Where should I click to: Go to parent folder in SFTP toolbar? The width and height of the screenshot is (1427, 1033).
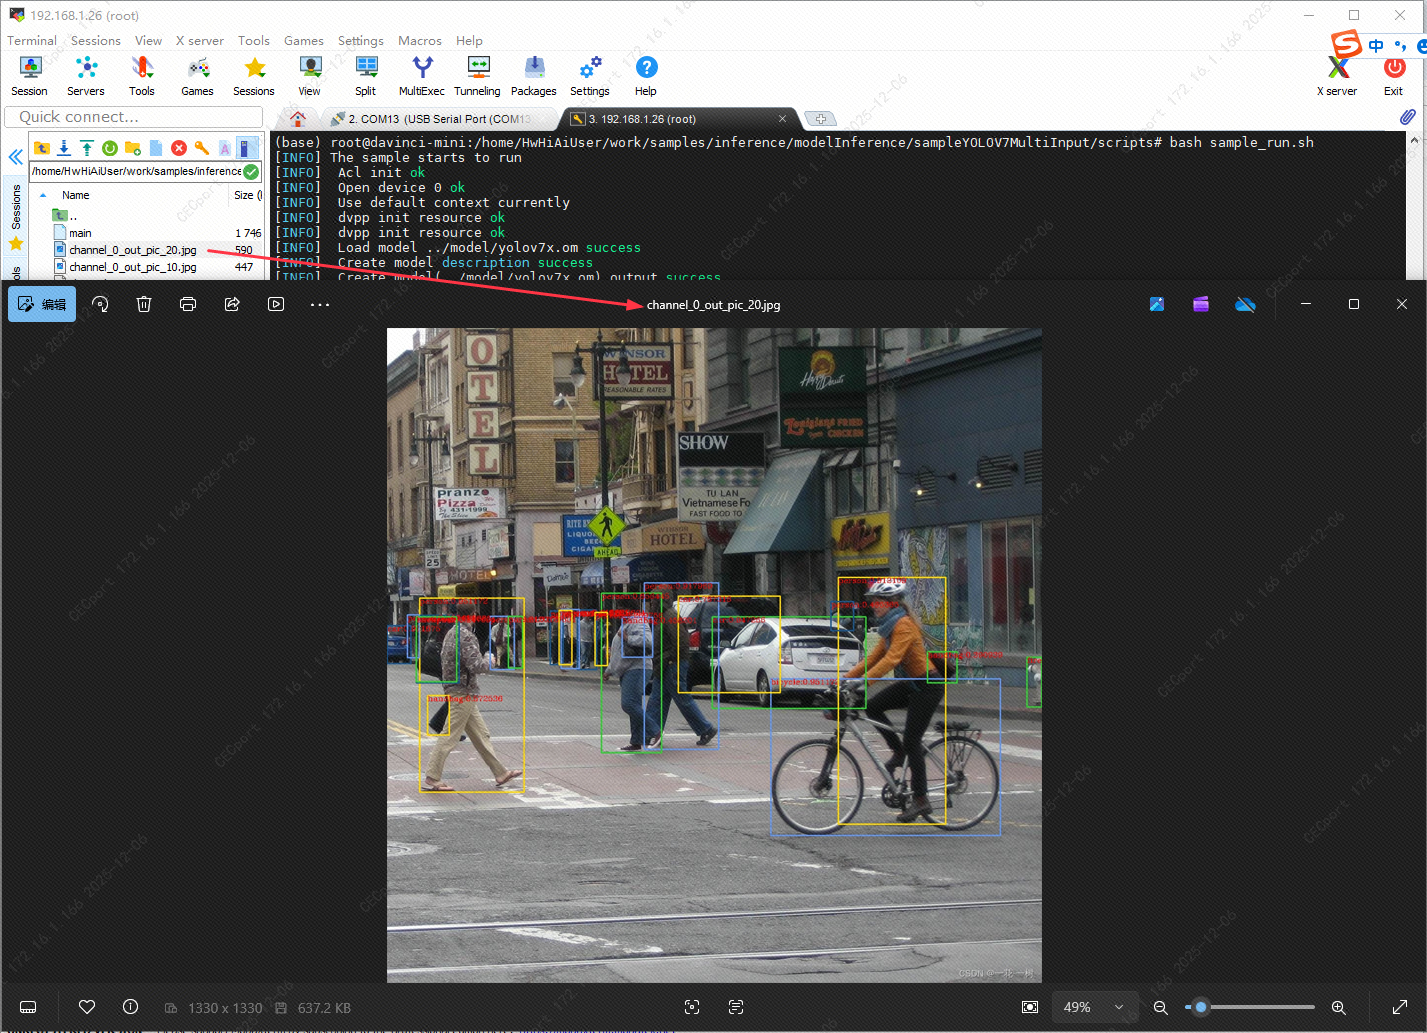coord(41,148)
